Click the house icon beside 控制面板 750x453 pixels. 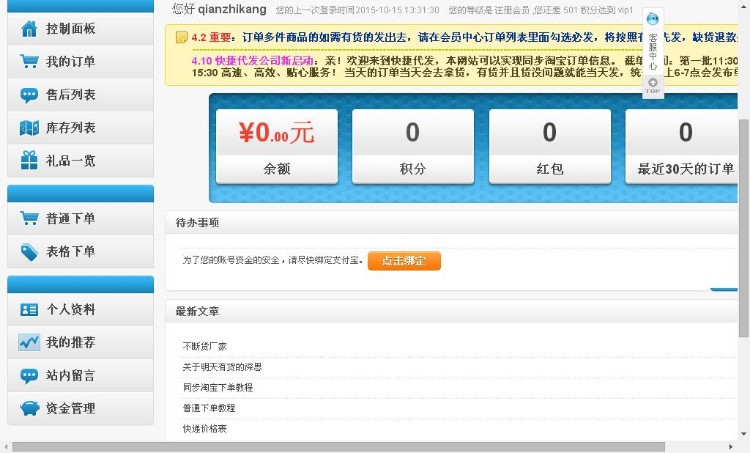(29, 29)
